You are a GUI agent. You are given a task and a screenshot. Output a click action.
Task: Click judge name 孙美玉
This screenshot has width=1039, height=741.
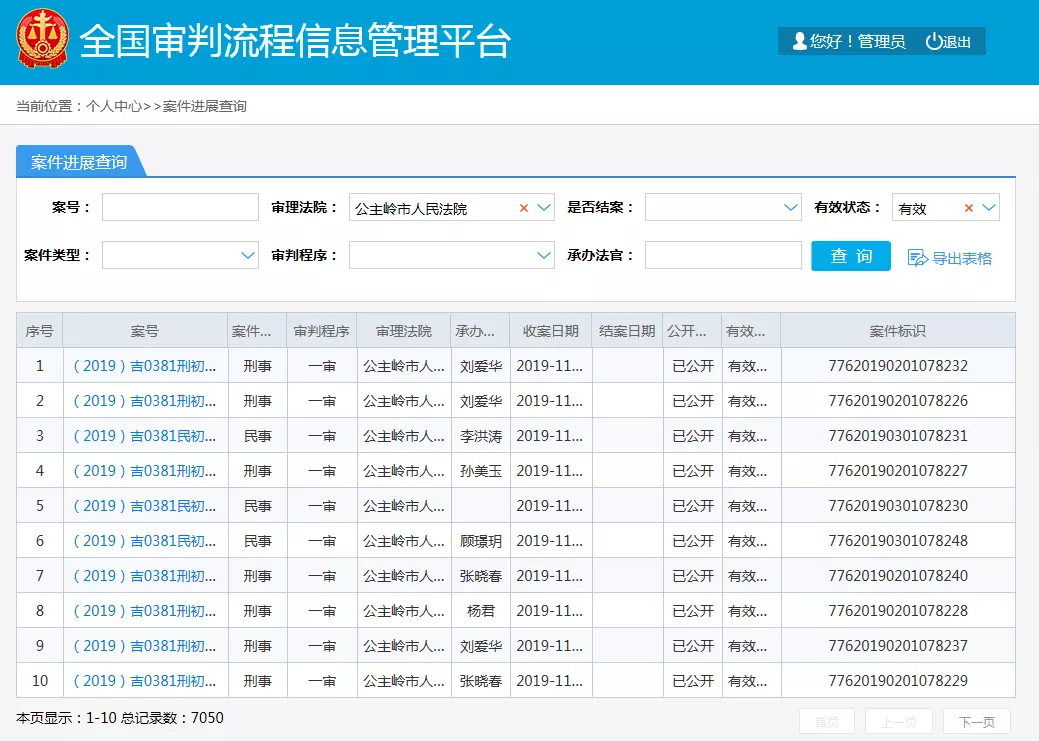[481, 471]
